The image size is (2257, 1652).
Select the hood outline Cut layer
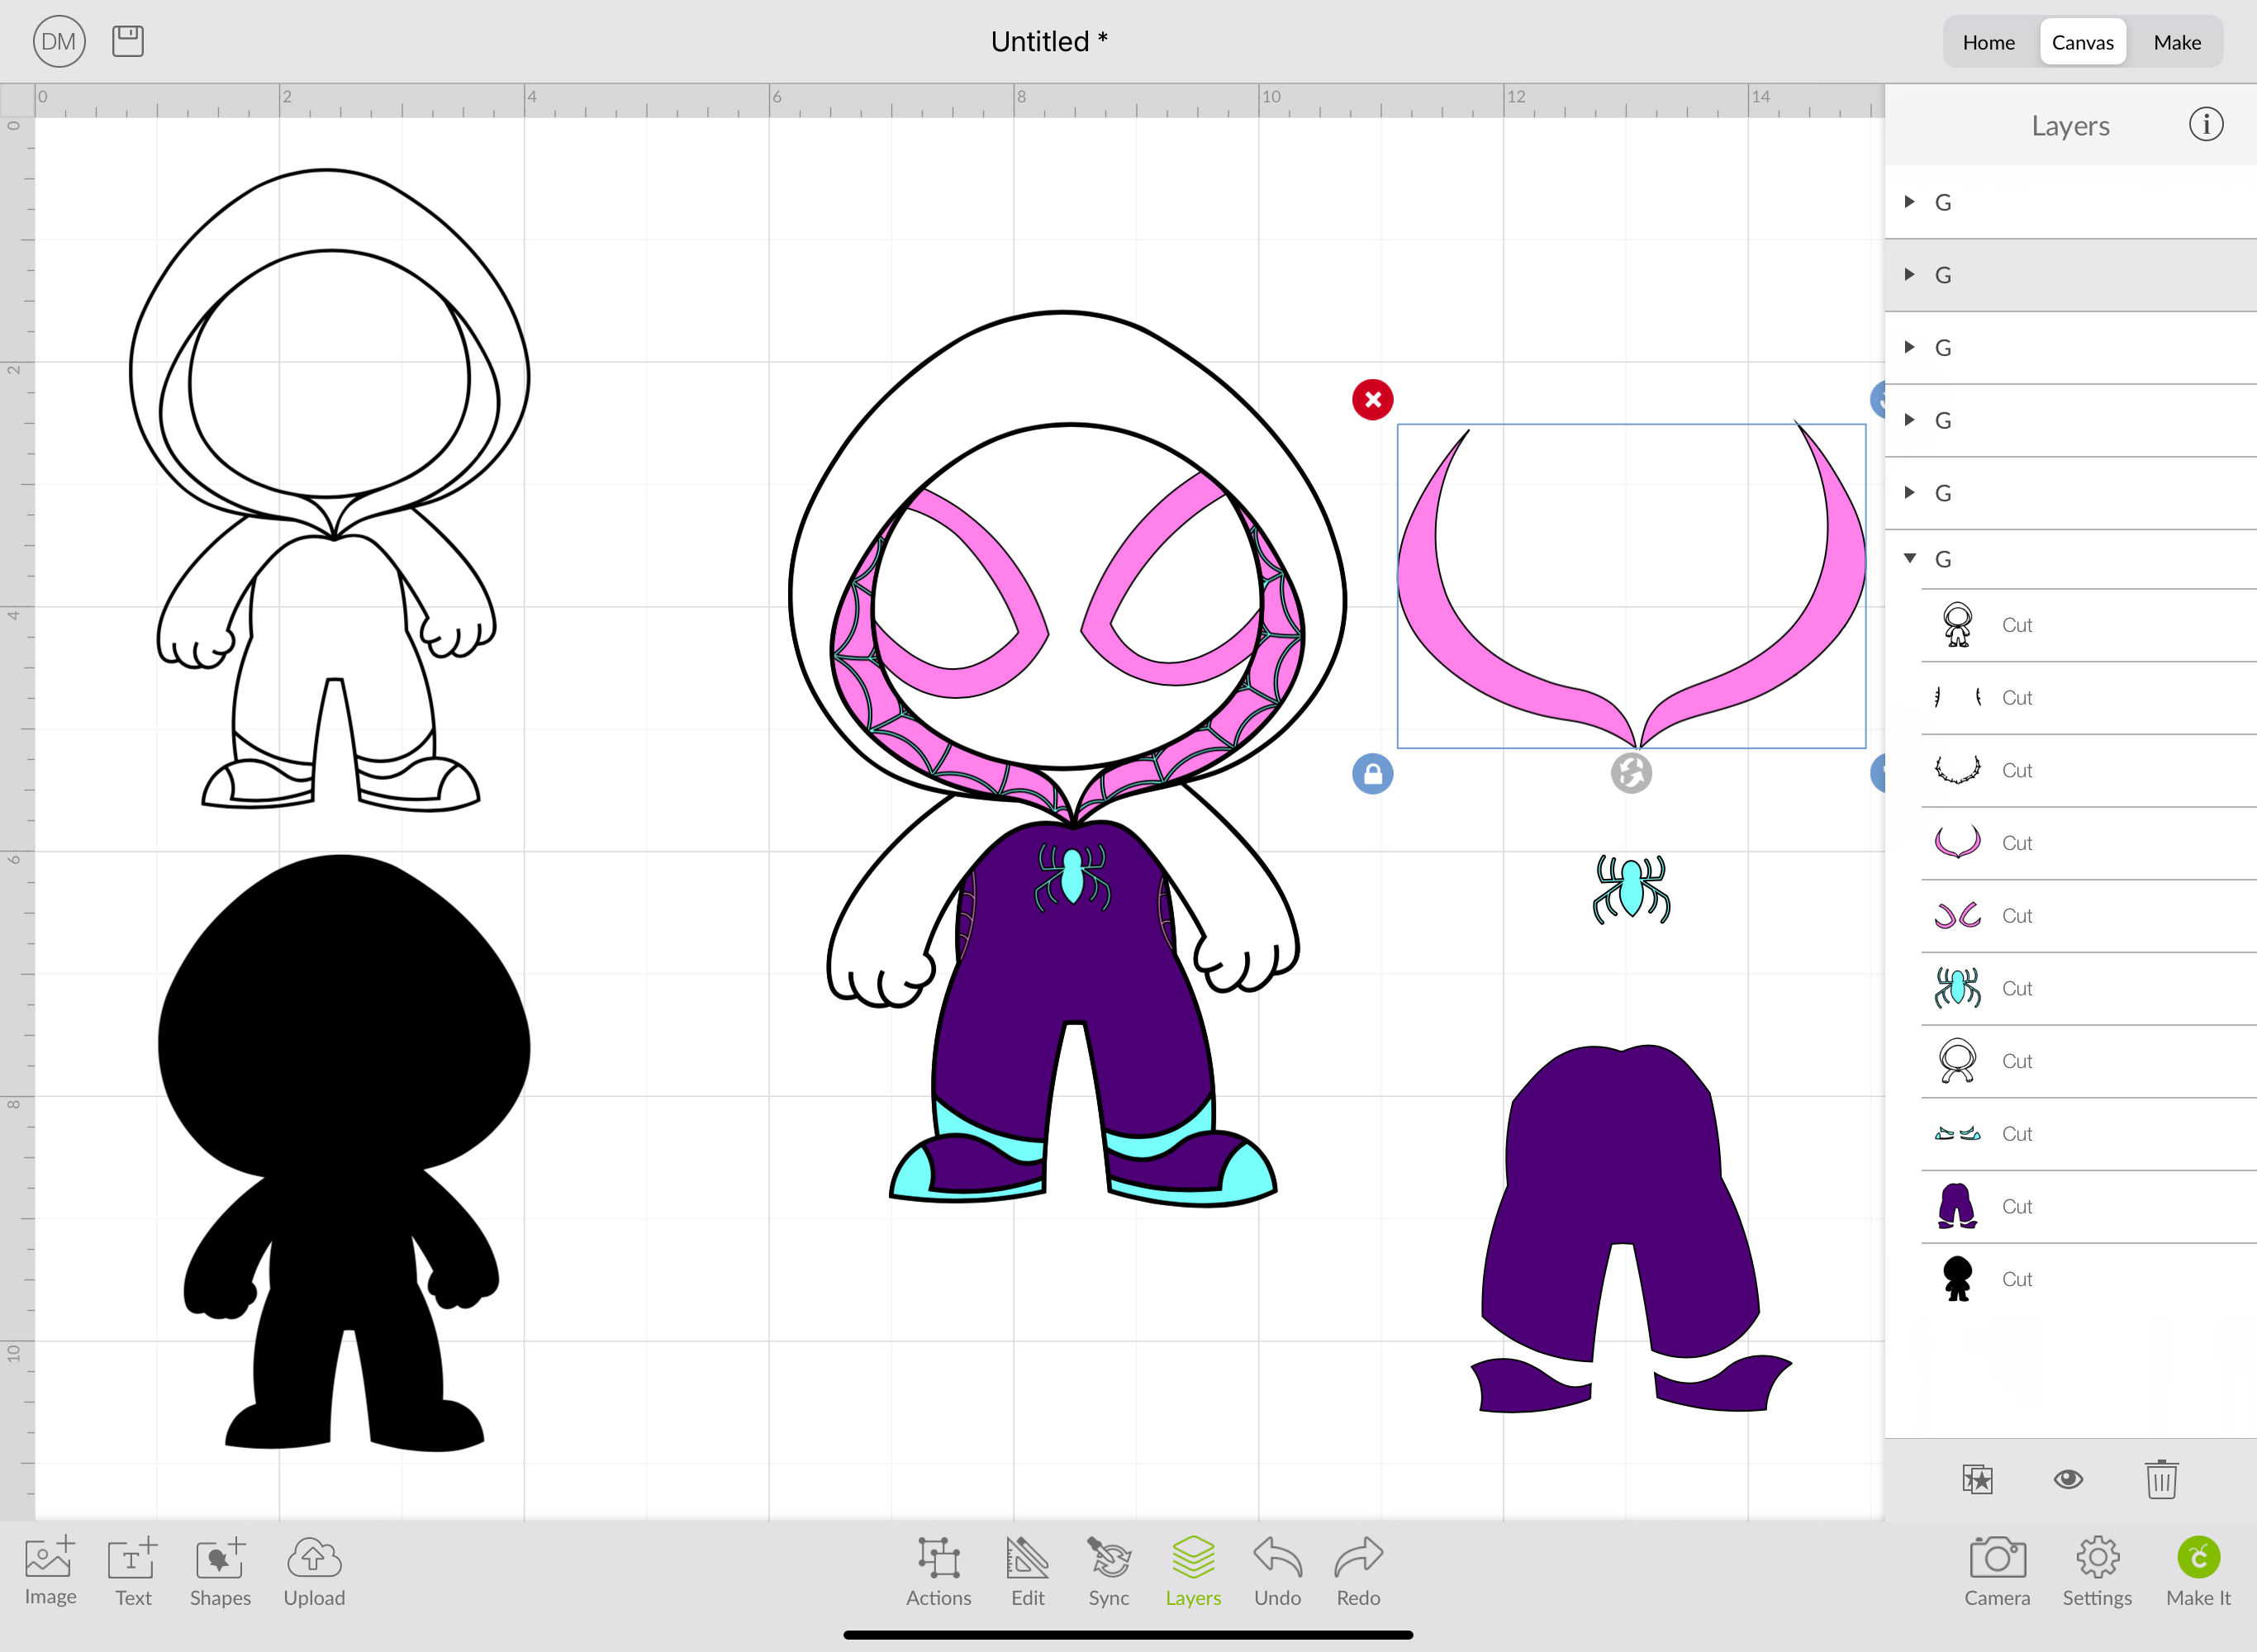[x=2088, y=1061]
